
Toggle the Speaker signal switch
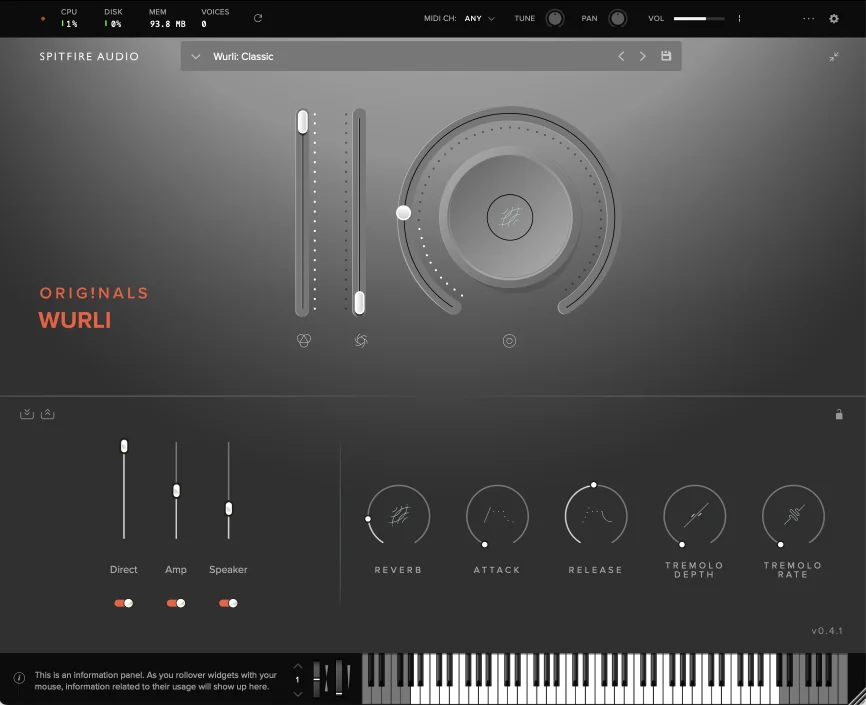[228, 603]
